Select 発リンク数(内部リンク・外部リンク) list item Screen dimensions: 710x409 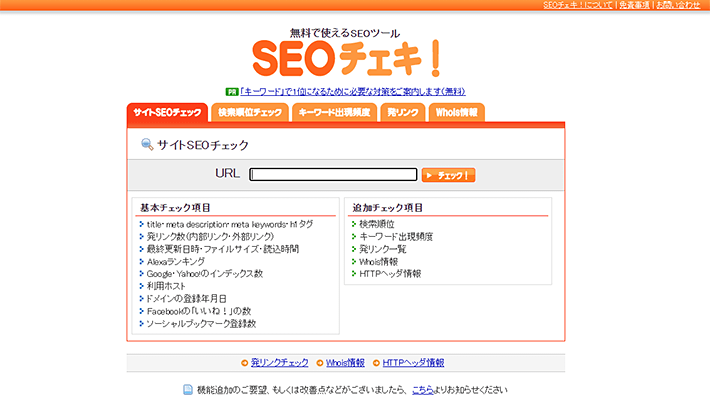(210, 236)
